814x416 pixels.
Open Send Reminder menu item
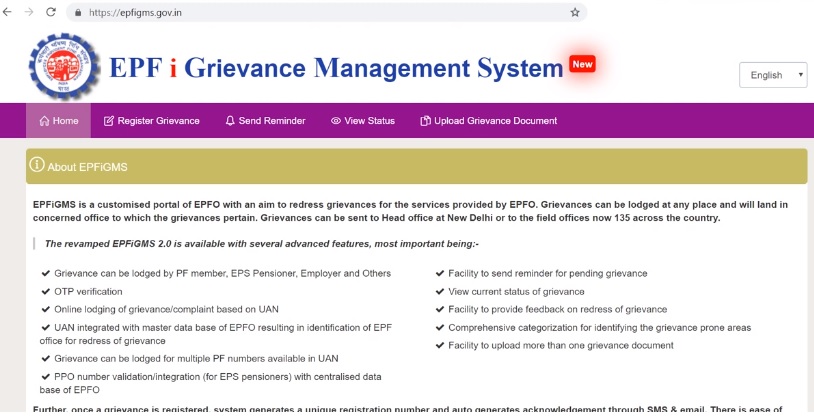click(x=265, y=120)
